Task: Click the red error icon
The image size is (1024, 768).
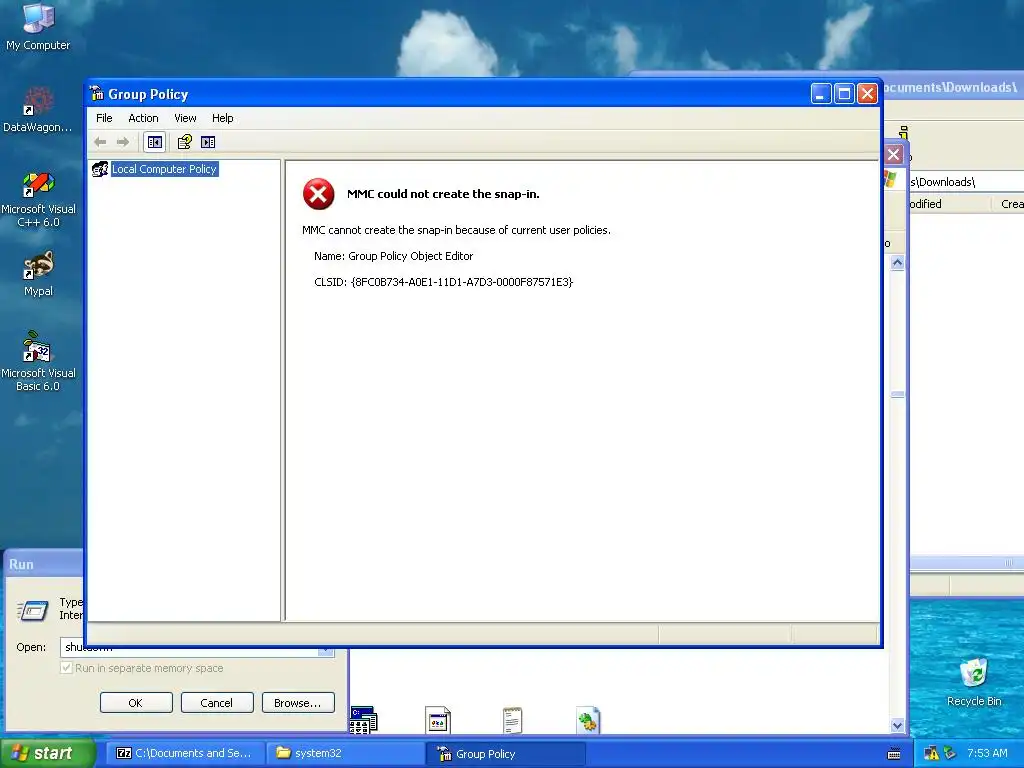Action: point(319,194)
